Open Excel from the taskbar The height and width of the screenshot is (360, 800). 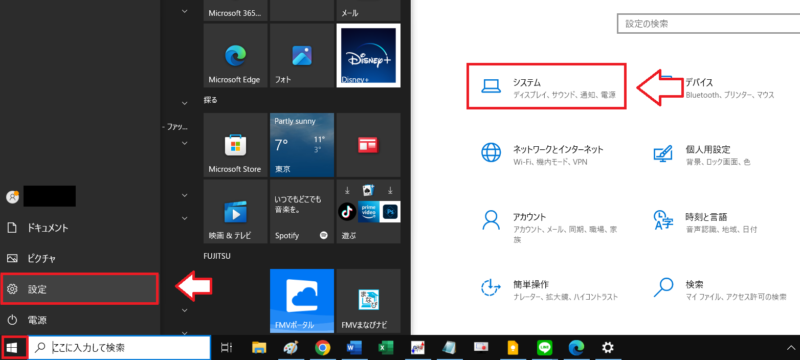[x=385, y=348]
